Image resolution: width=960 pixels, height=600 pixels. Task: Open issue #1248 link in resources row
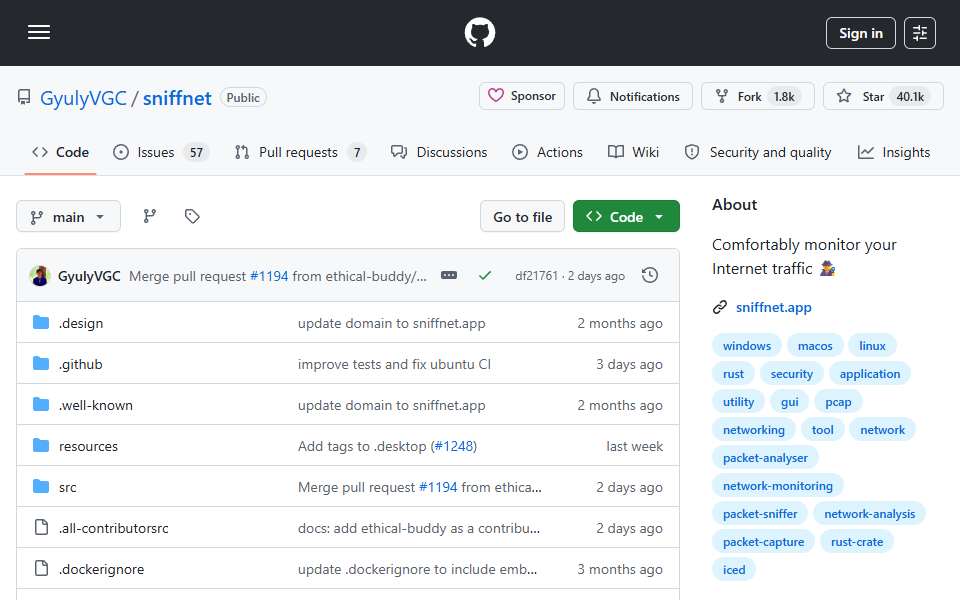tap(454, 446)
